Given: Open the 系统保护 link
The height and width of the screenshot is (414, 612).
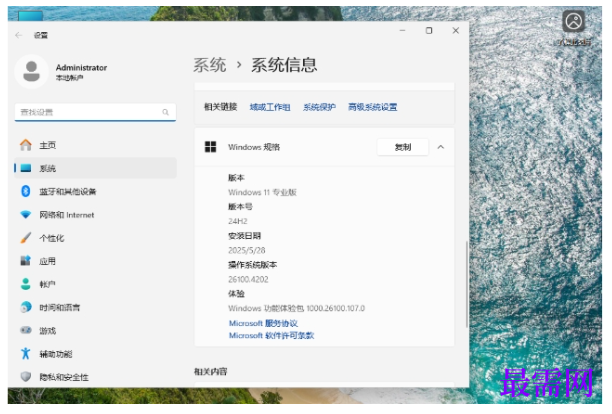Looking at the screenshot, I should [x=319, y=107].
